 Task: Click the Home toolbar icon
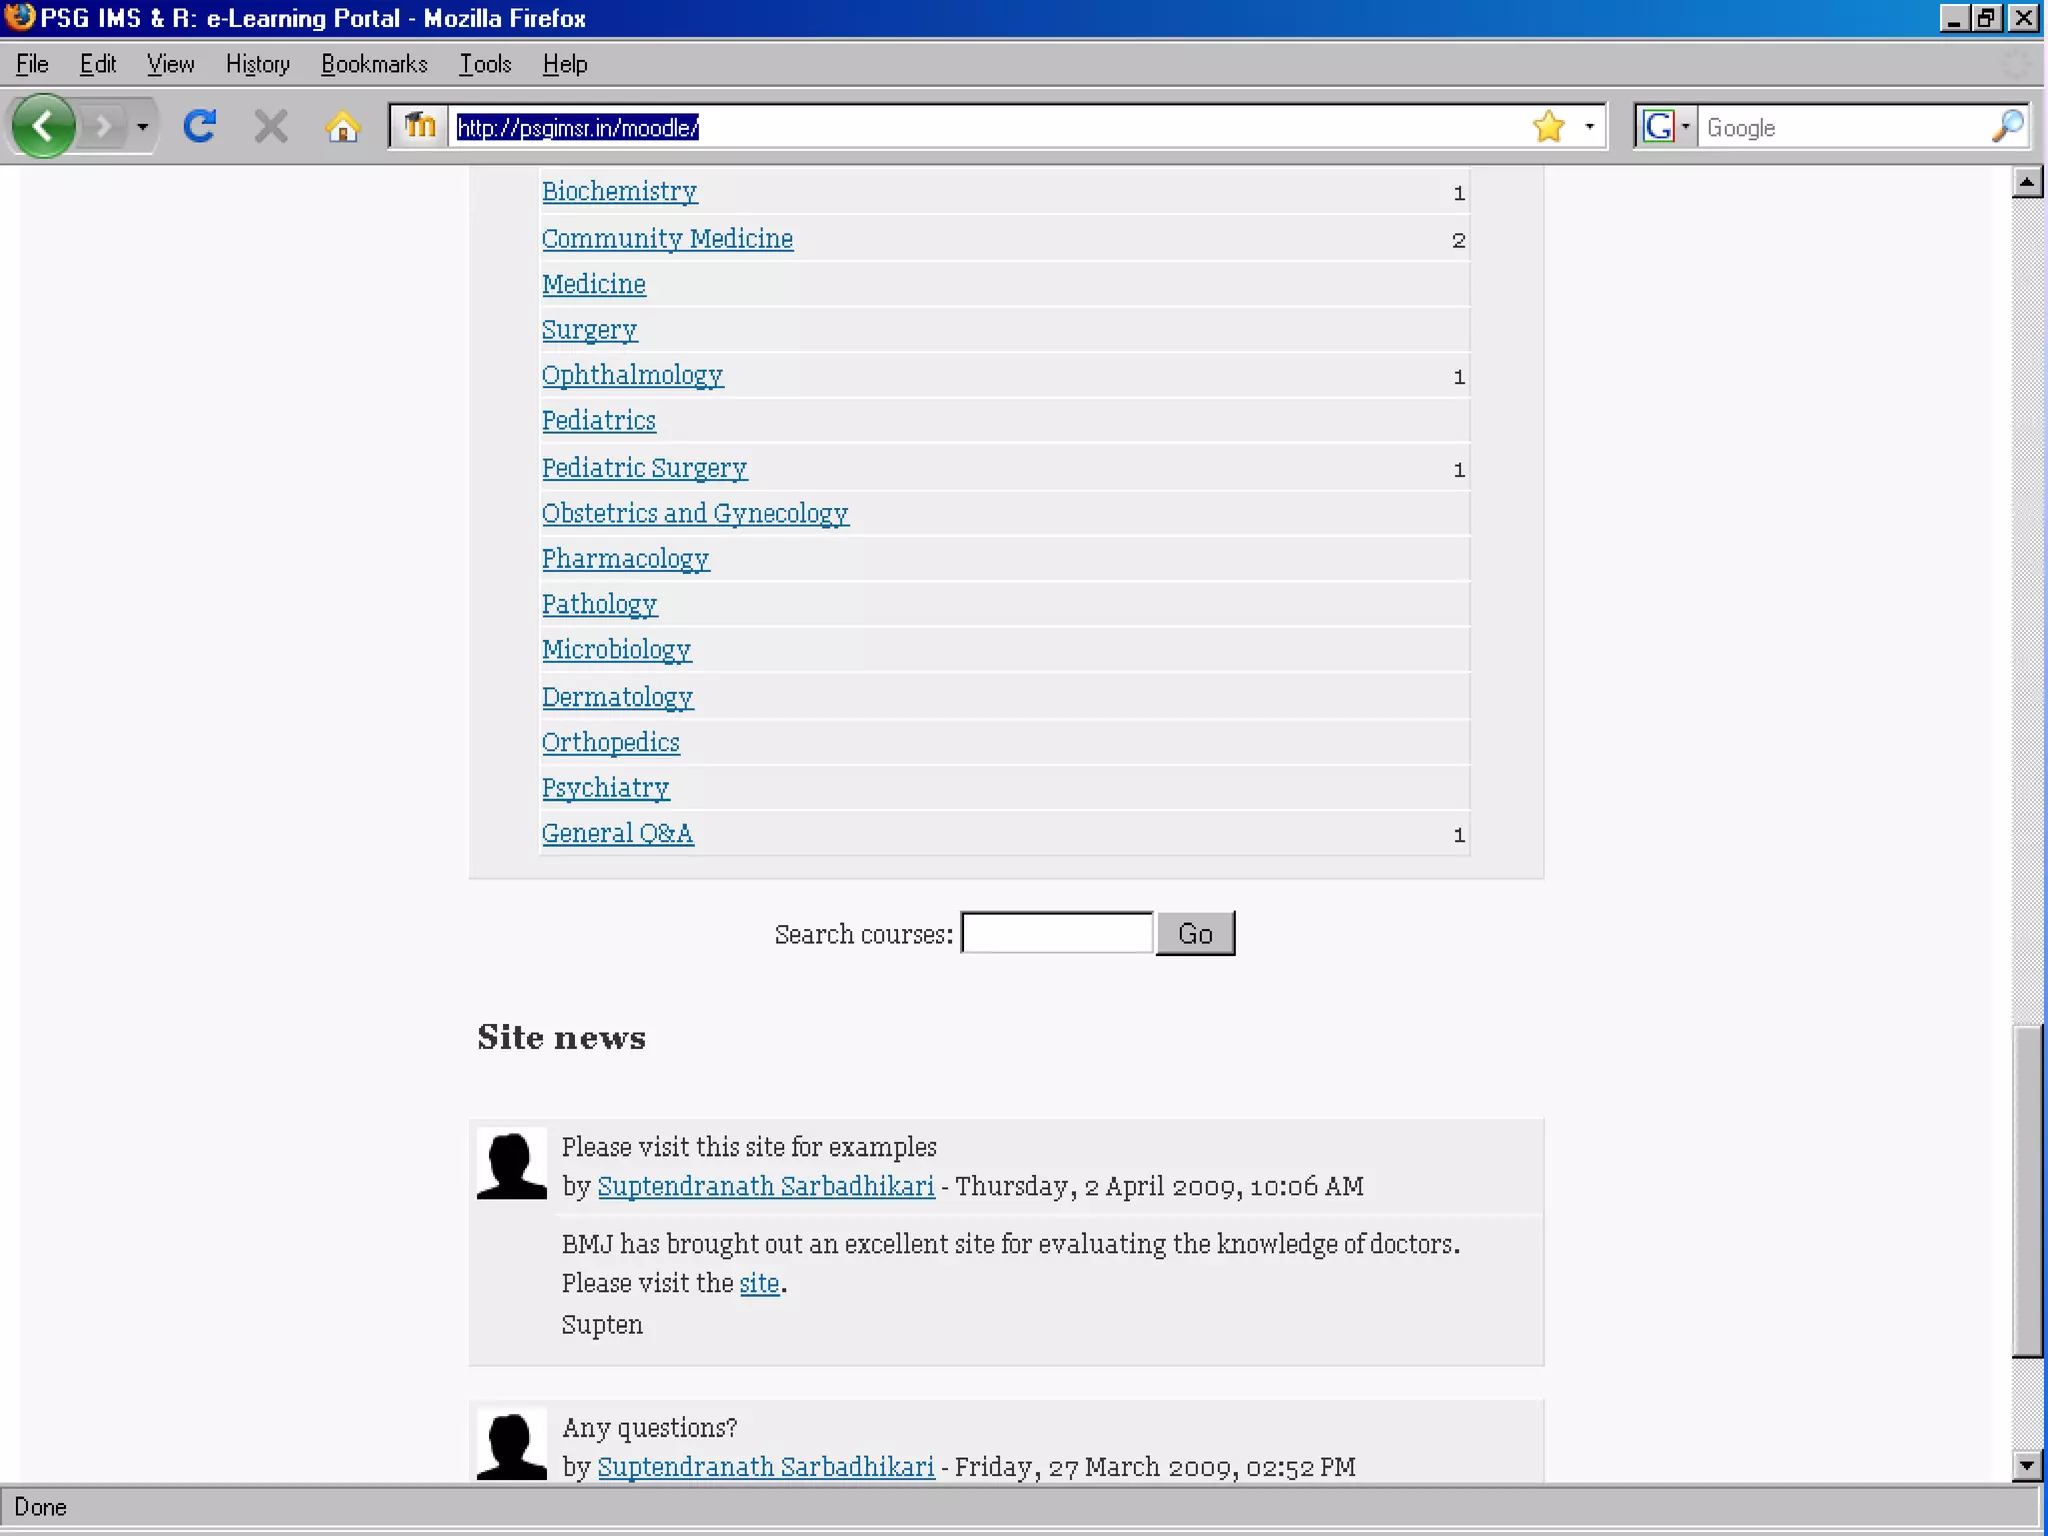(342, 127)
